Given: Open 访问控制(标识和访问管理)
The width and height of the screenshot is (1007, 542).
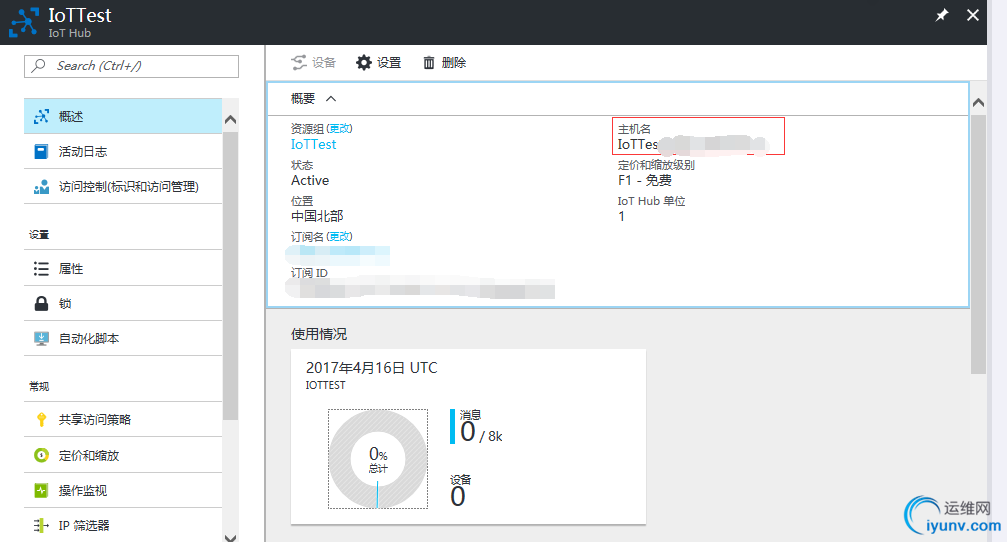Looking at the screenshot, I should point(123,187).
